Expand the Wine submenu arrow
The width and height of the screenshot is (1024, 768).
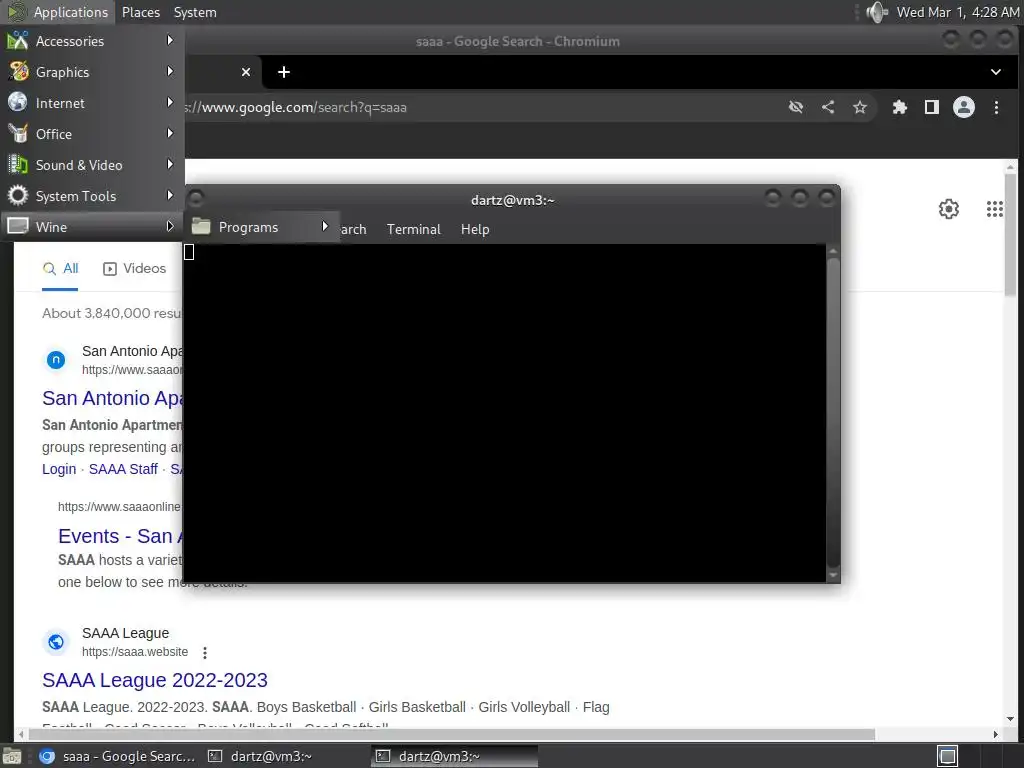coord(170,226)
